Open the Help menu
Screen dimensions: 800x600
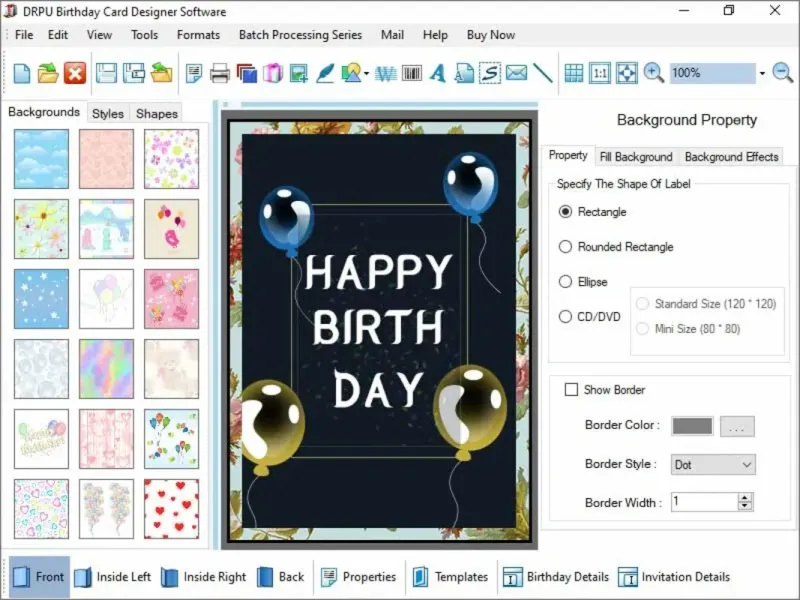(x=435, y=35)
